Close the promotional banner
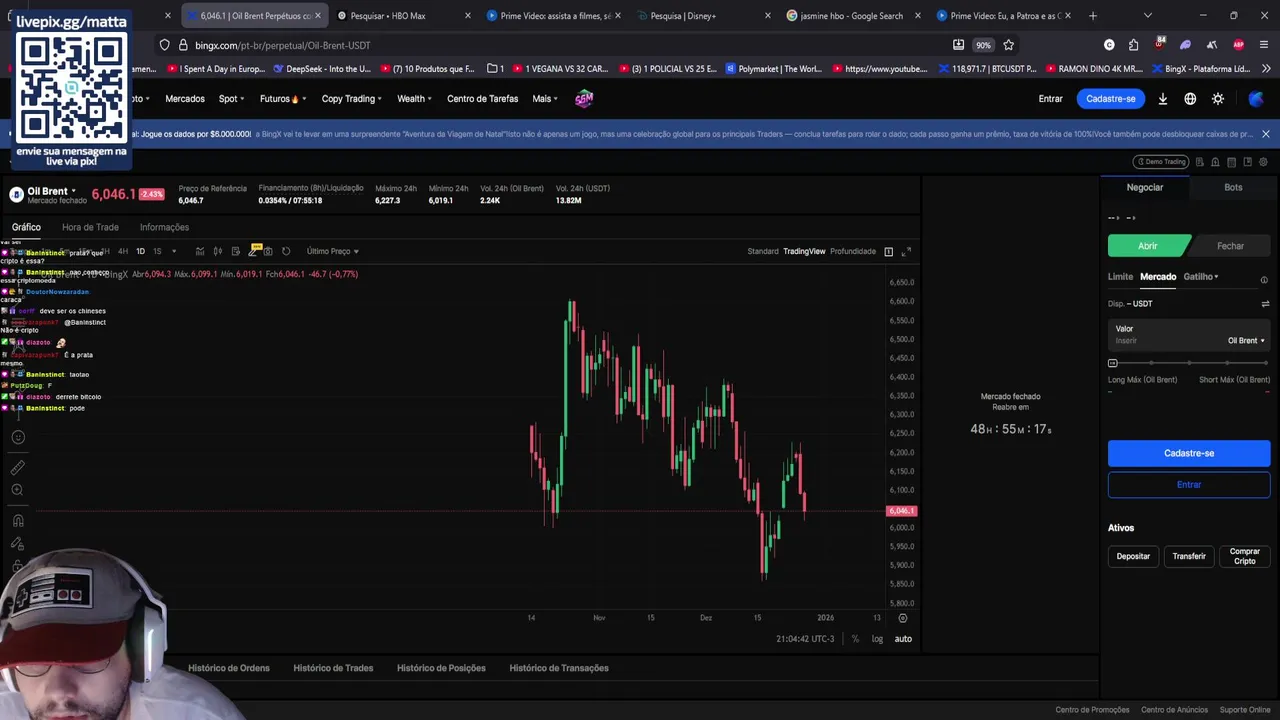1280x720 pixels. (1265, 134)
